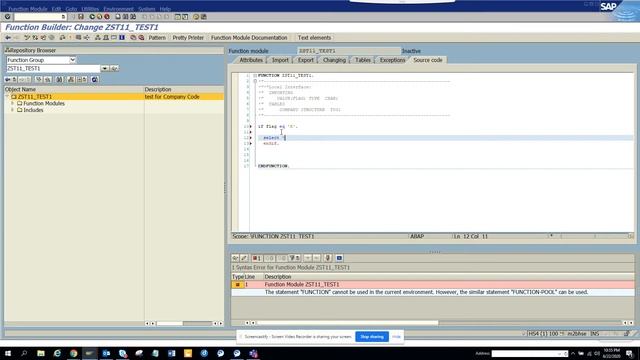Viewport: 640px width, 360px height.
Task: Click the back arrow in the application toolbar
Action: 8,38
